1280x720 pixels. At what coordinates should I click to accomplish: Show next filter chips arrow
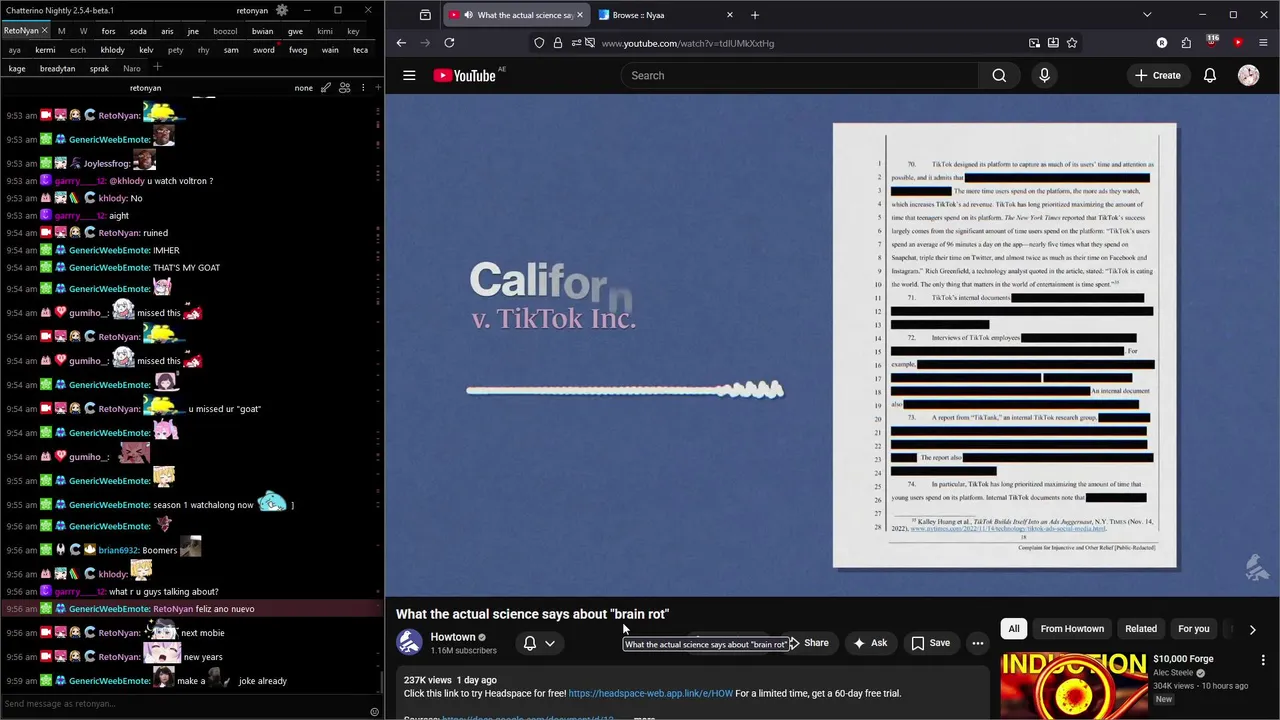click(1252, 629)
